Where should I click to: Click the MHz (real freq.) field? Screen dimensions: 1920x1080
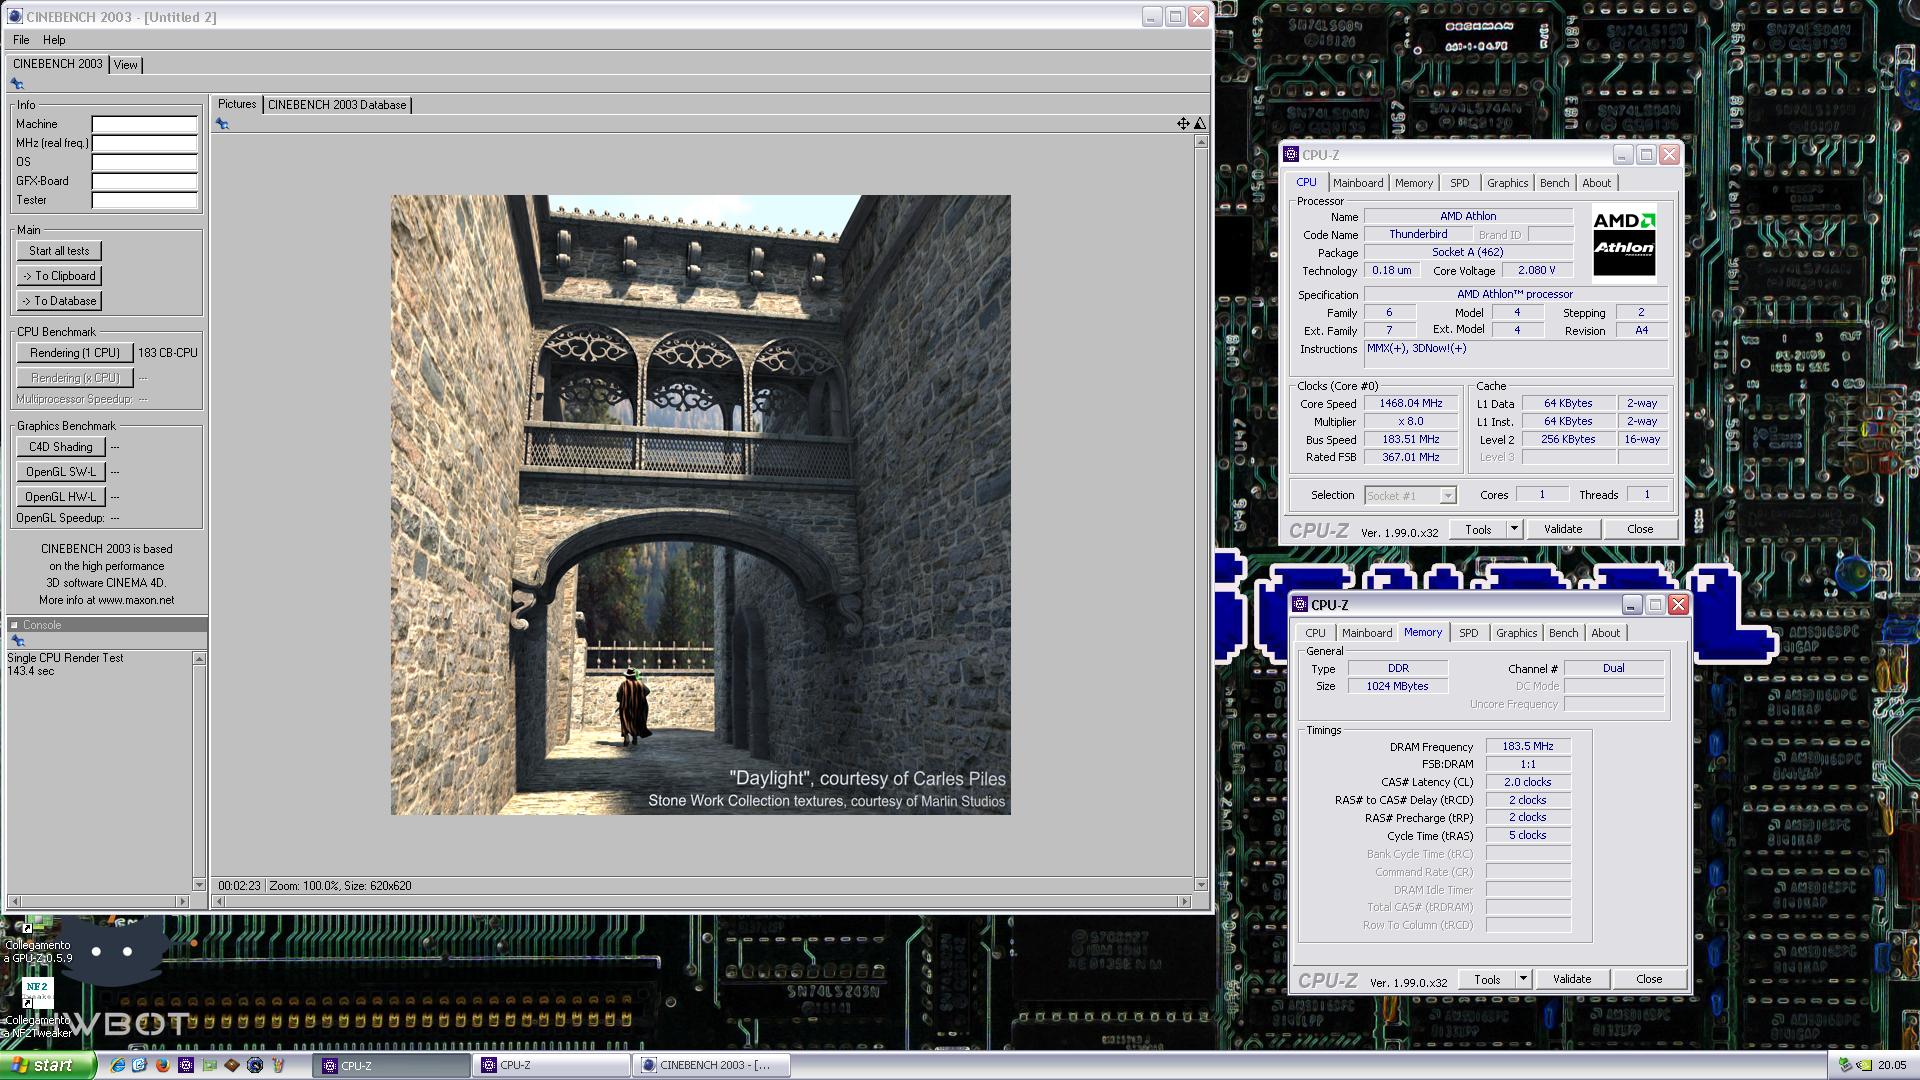click(145, 143)
